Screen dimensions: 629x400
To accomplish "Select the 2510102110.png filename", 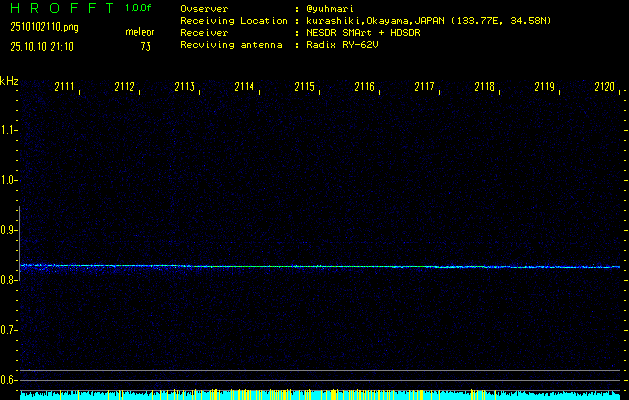I will point(43,27).
